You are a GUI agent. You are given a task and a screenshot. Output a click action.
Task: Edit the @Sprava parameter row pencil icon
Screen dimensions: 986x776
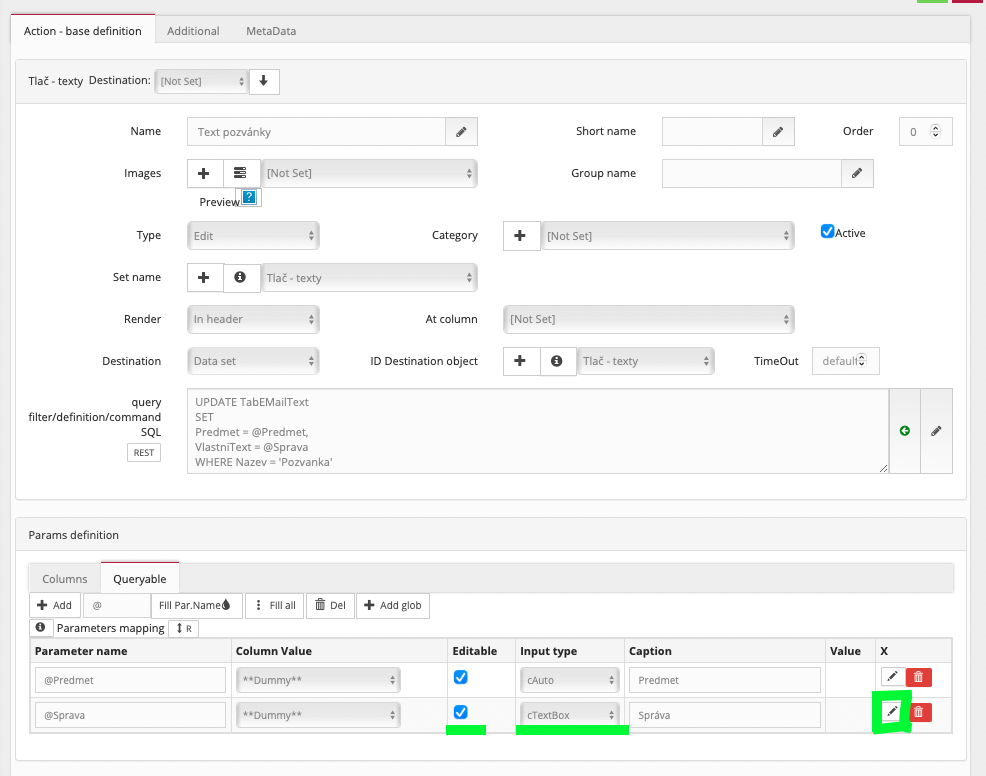pyautogui.click(x=892, y=712)
